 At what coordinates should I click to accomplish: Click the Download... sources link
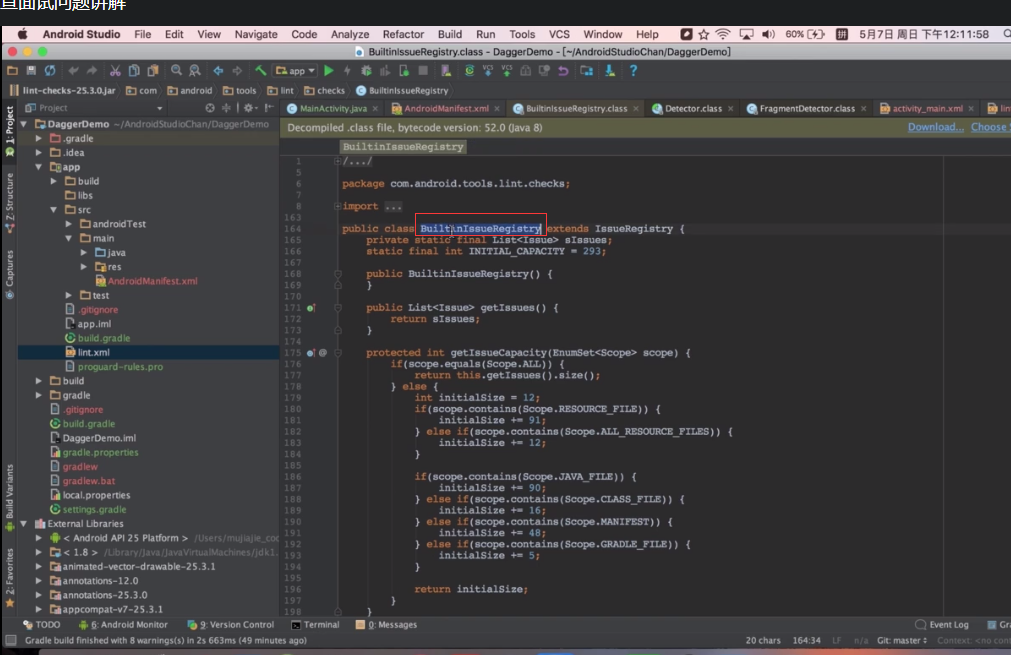pos(936,127)
